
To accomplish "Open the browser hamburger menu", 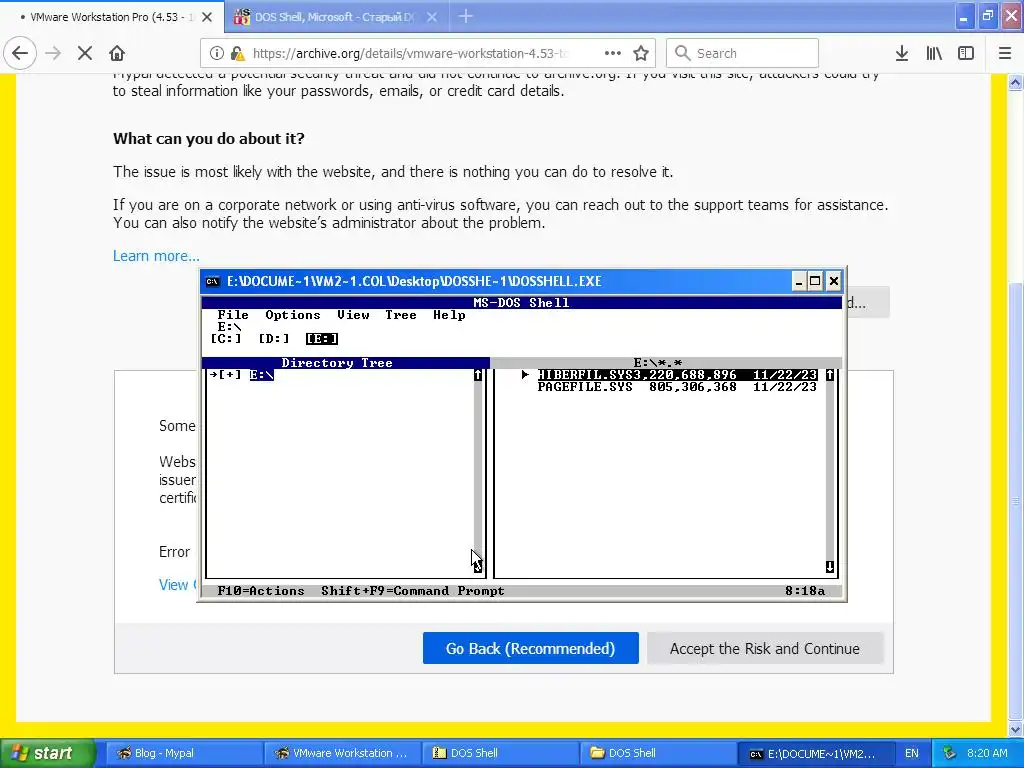I will tap(1005, 53).
